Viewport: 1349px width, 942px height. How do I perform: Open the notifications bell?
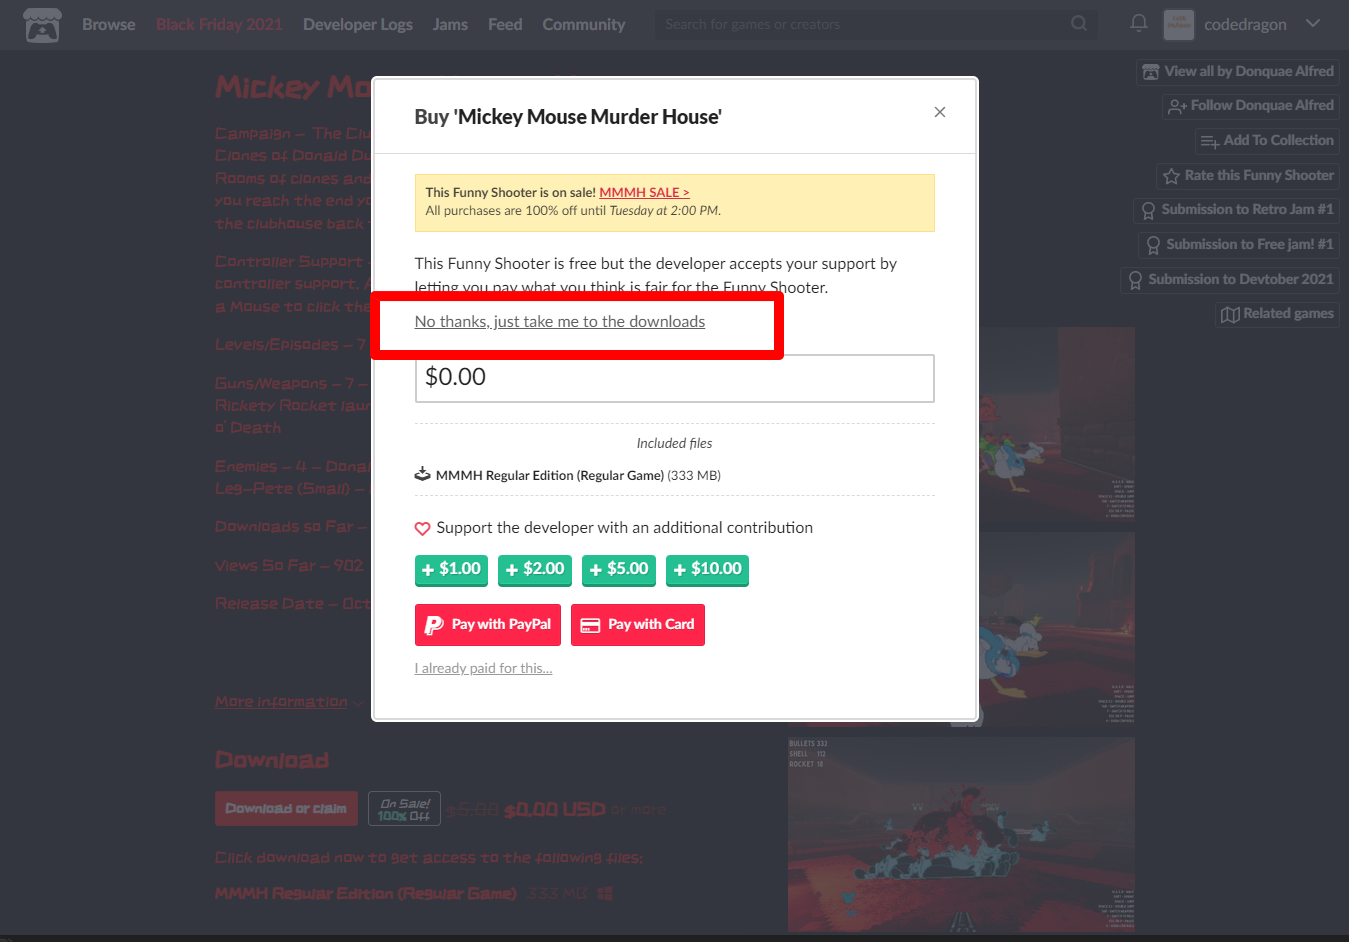[1138, 23]
